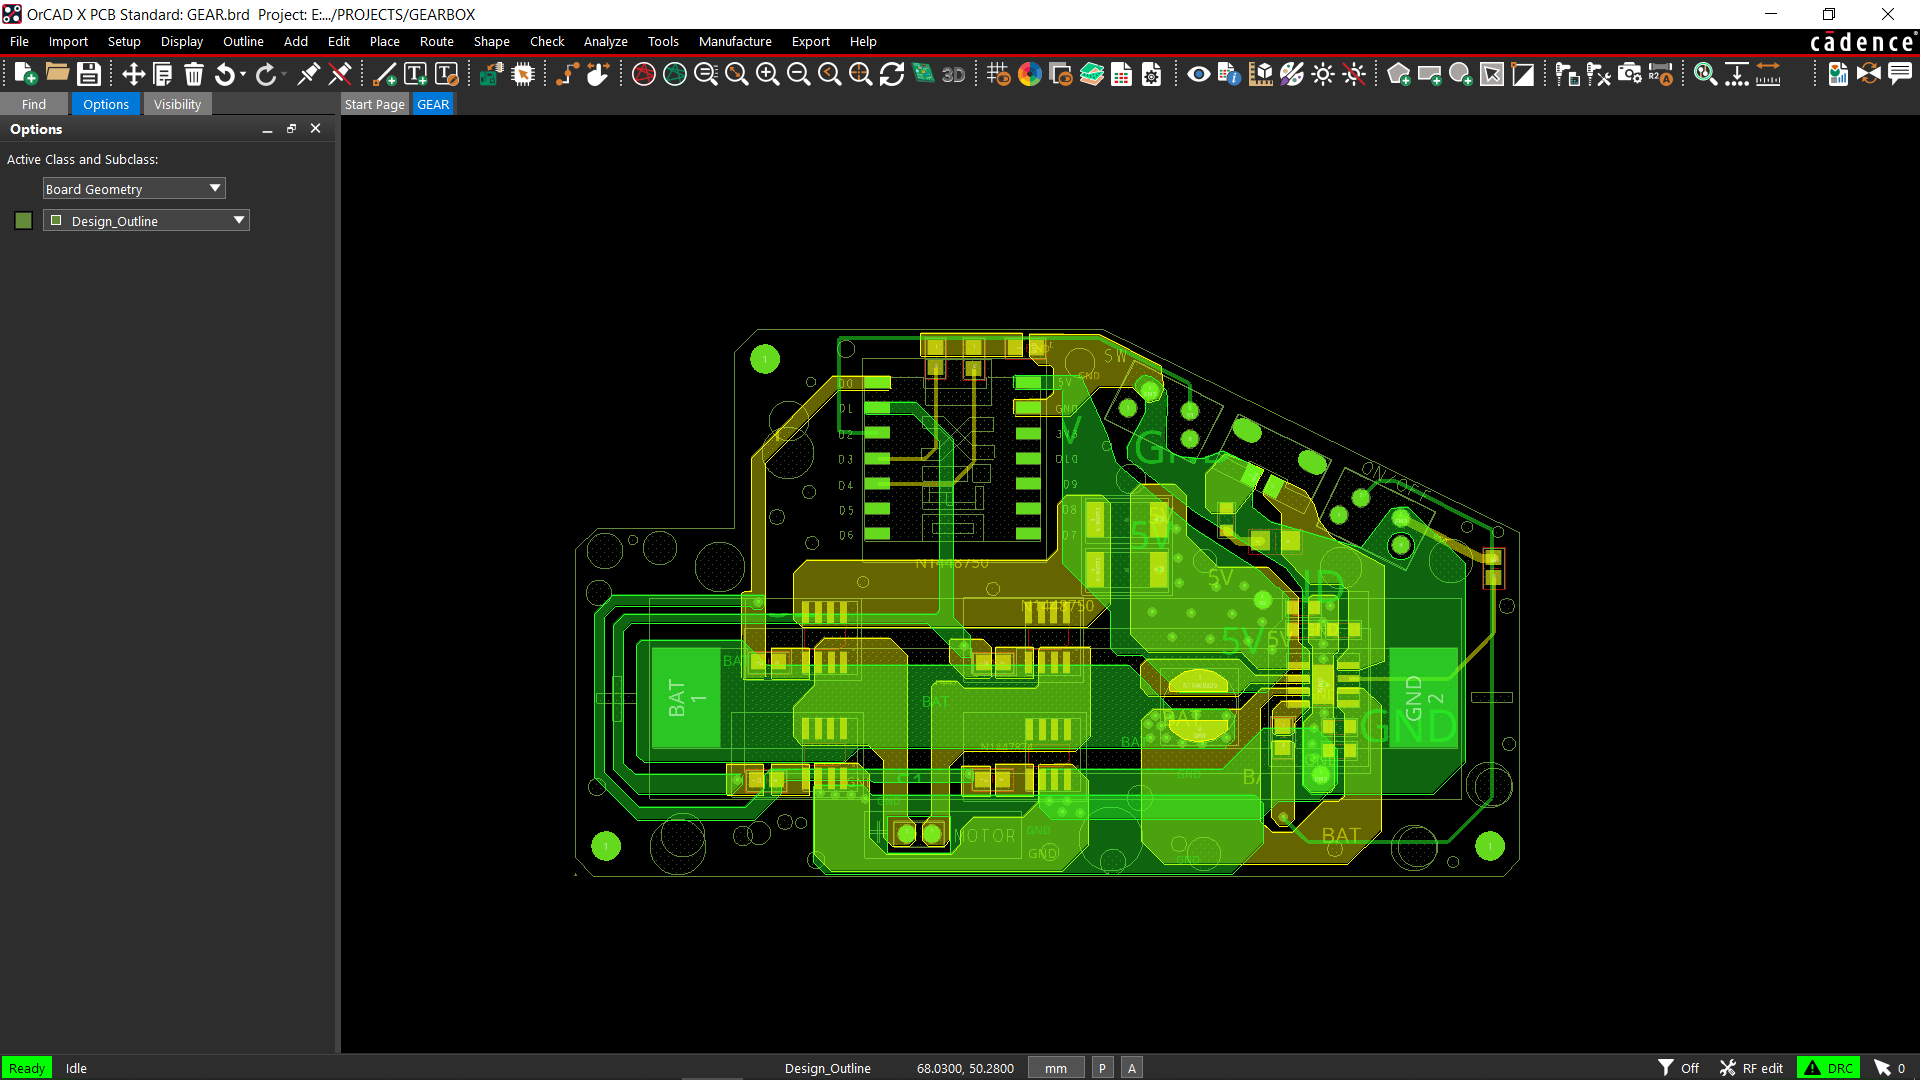
Task: Click the Ready status indicator
Action: point(27,1068)
